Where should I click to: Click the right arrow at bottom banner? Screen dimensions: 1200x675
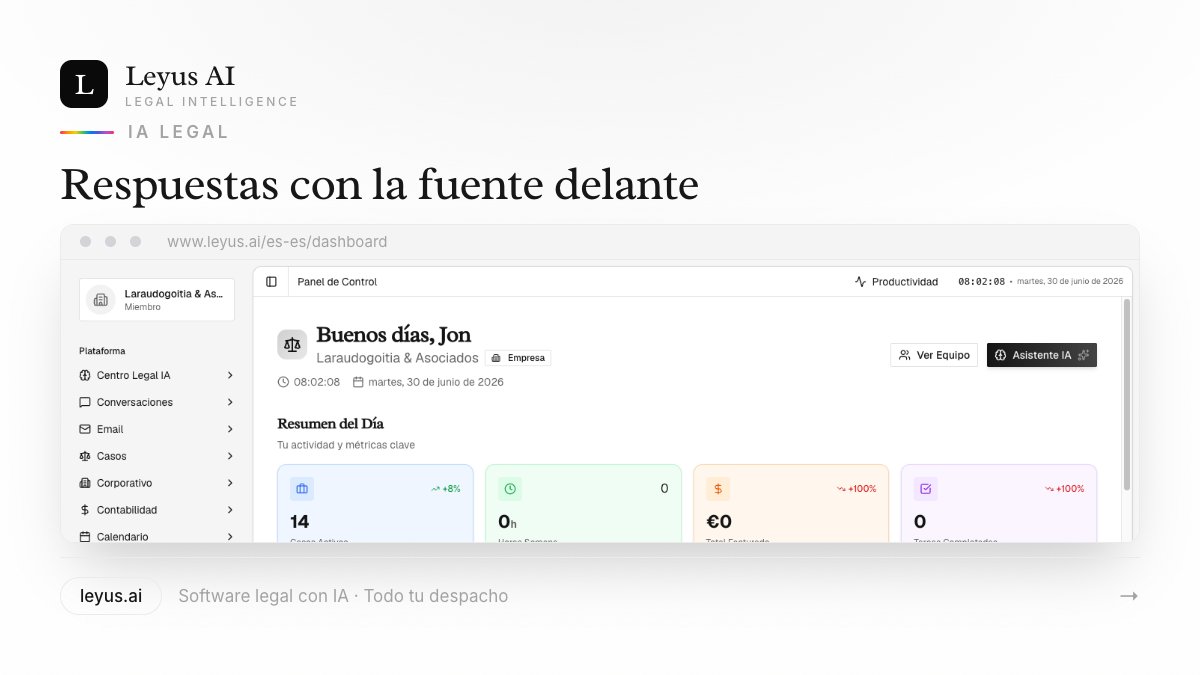[1129, 596]
